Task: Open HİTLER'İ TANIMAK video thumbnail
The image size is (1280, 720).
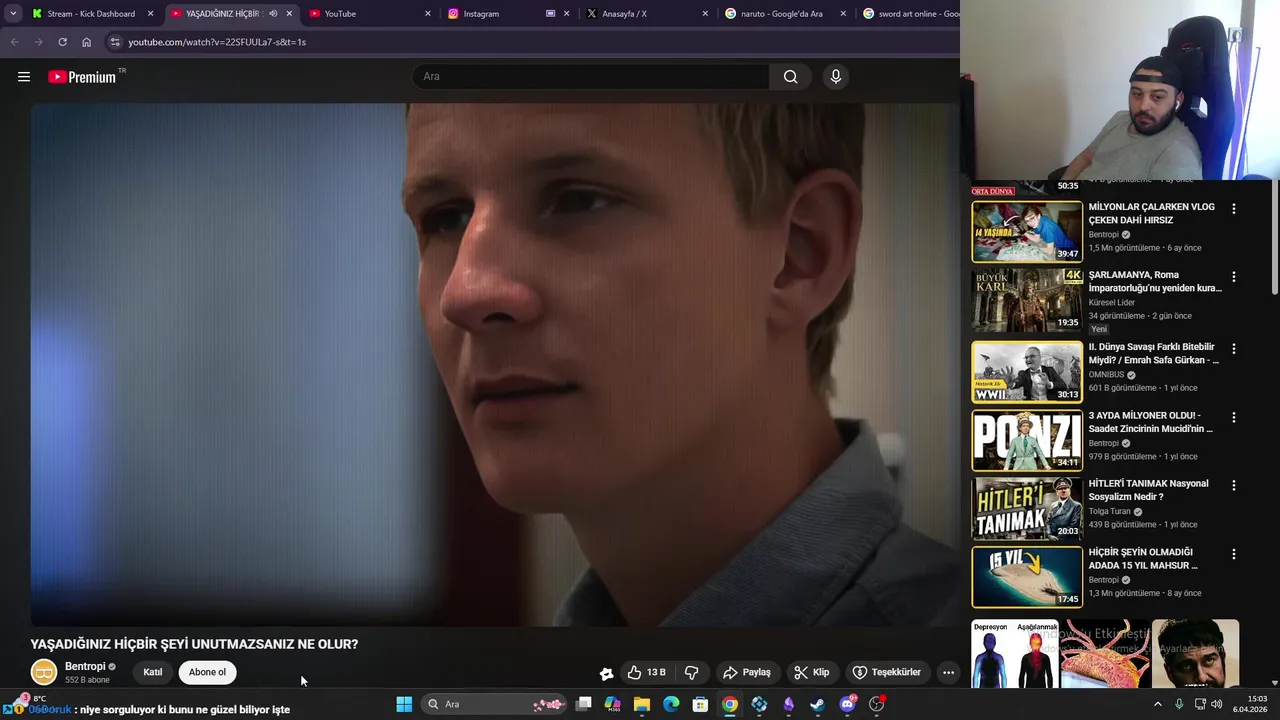Action: (1027, 508)
